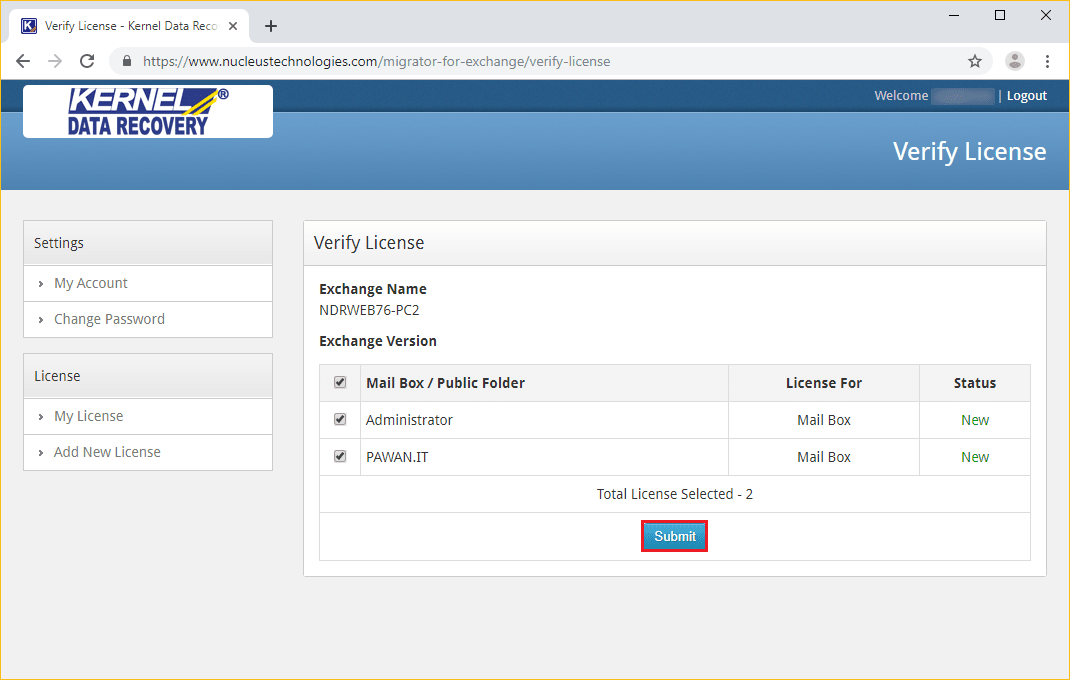Click the PAWAN.IT mailbox name
The height and width of the screenshot is (680, 1070).
pyautogui.click(x=397, y=457)
